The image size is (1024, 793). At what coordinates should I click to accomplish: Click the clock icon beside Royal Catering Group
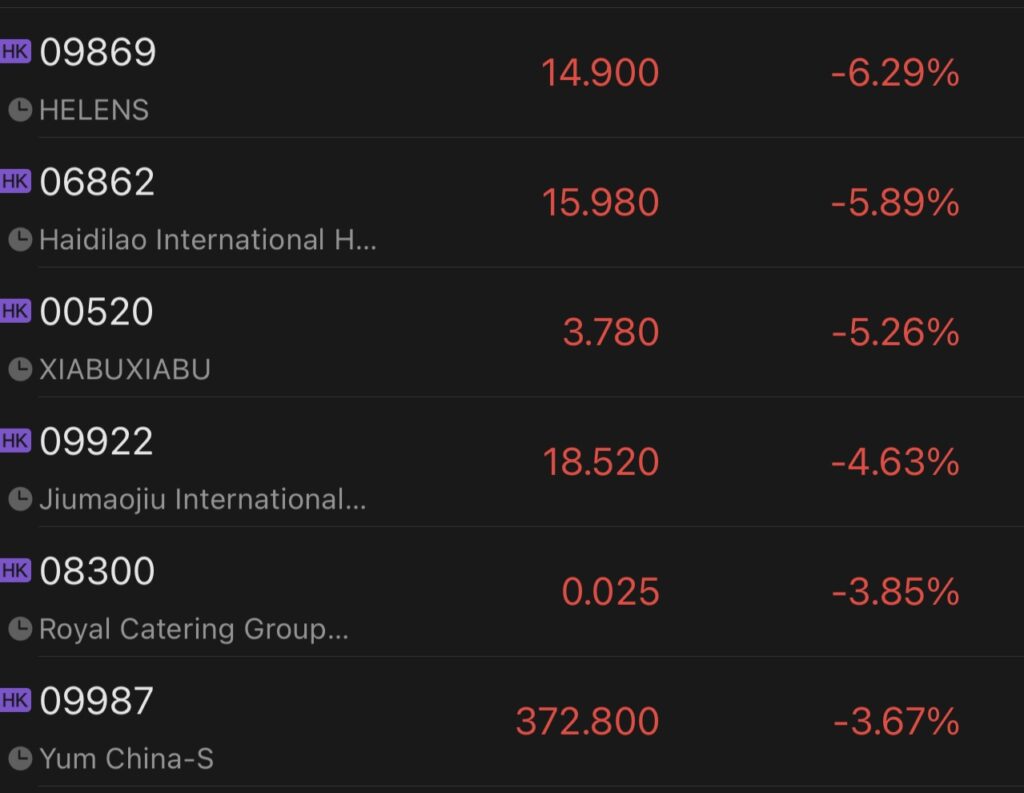point(20,629)
